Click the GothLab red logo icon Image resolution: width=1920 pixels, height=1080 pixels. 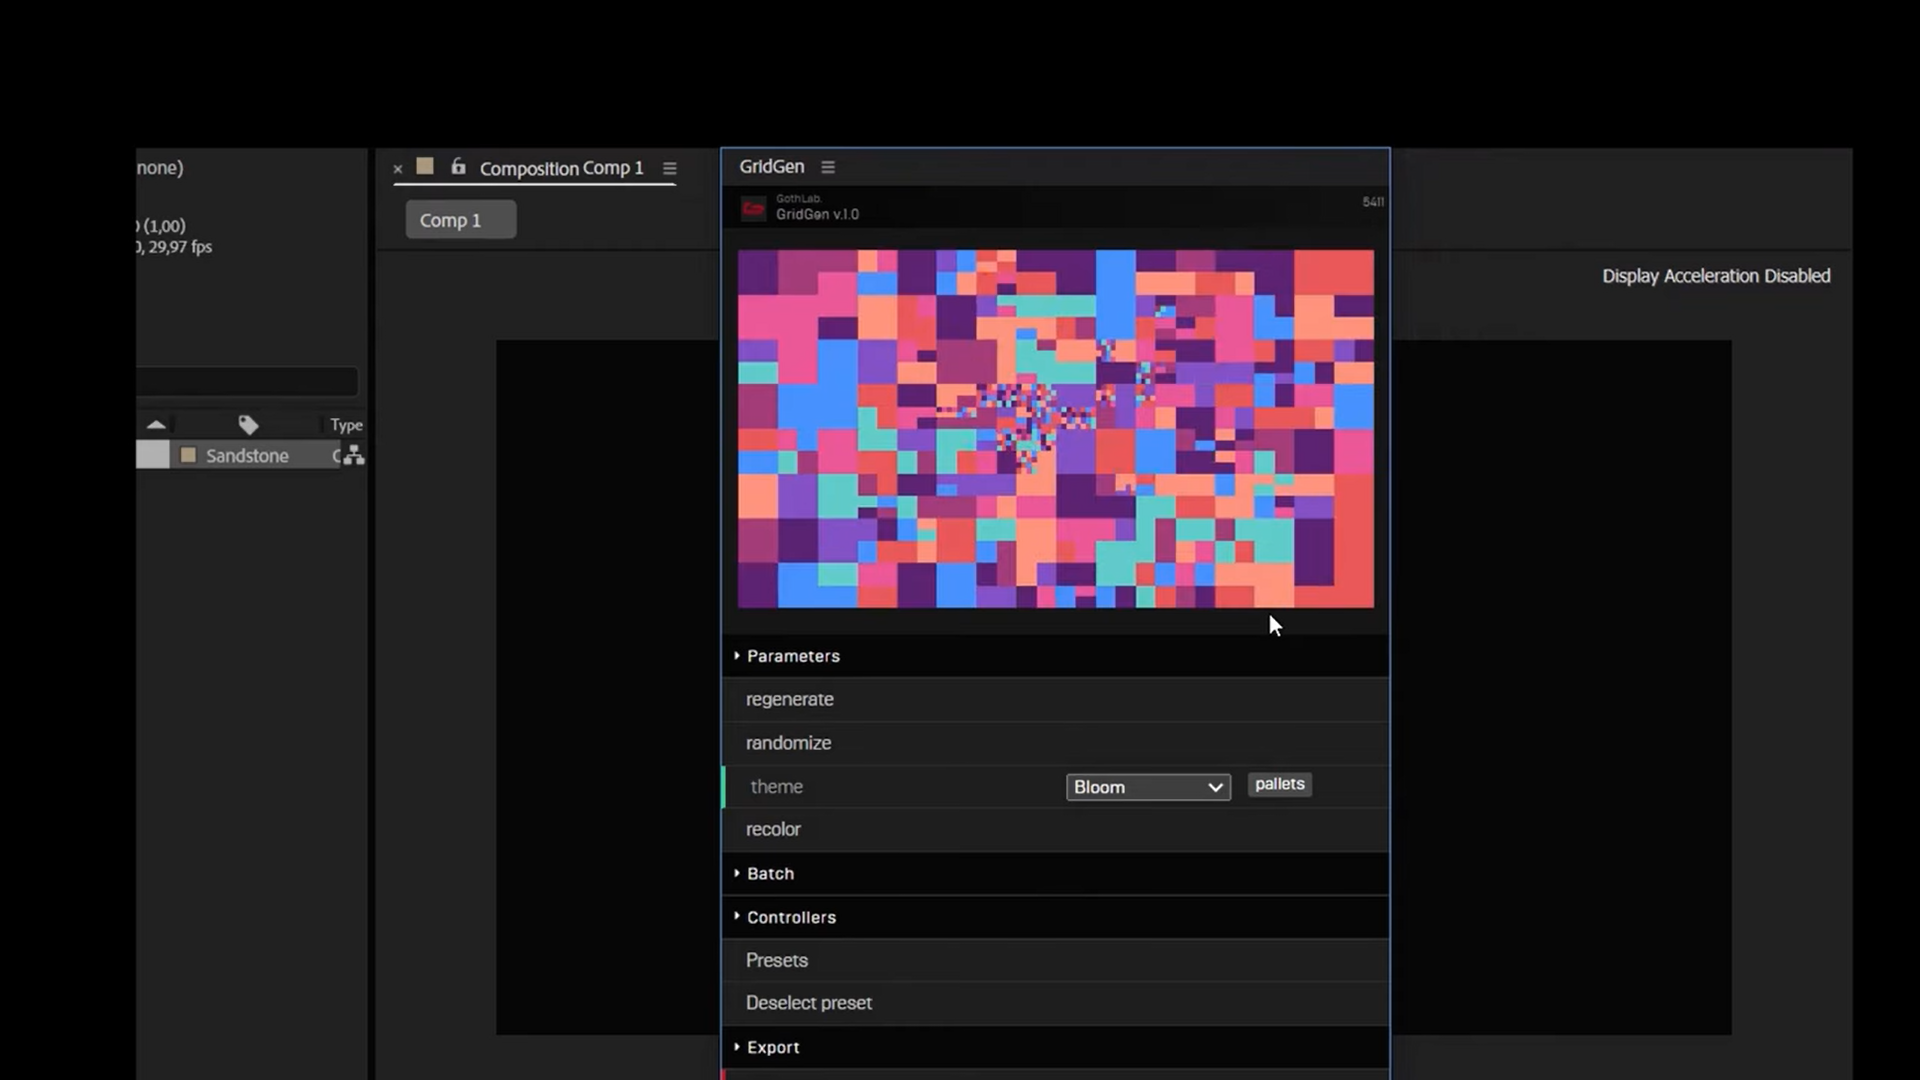(753, 208)
